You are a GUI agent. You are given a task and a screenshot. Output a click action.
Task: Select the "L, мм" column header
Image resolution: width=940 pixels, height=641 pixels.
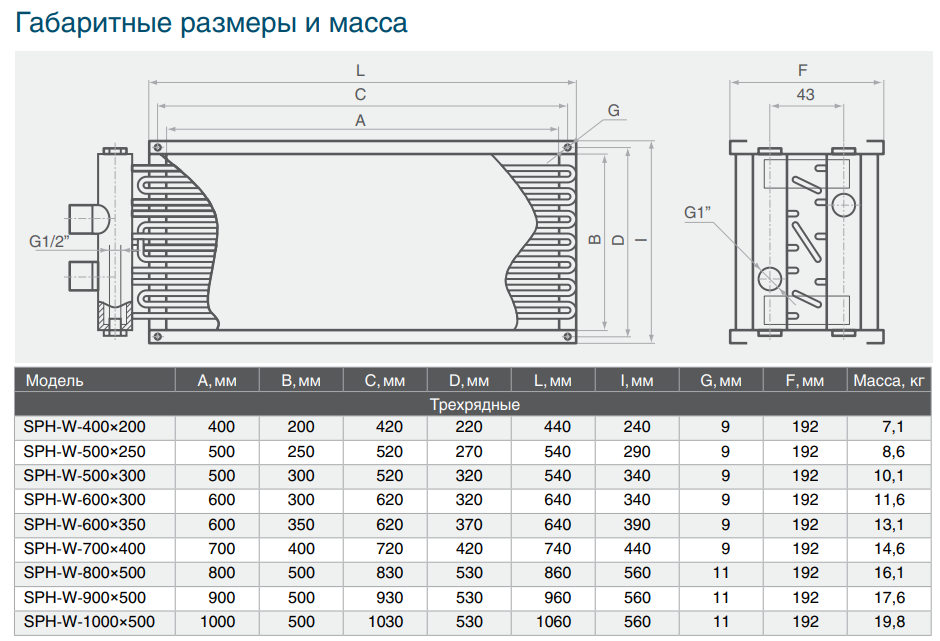[x=553, y=380]
